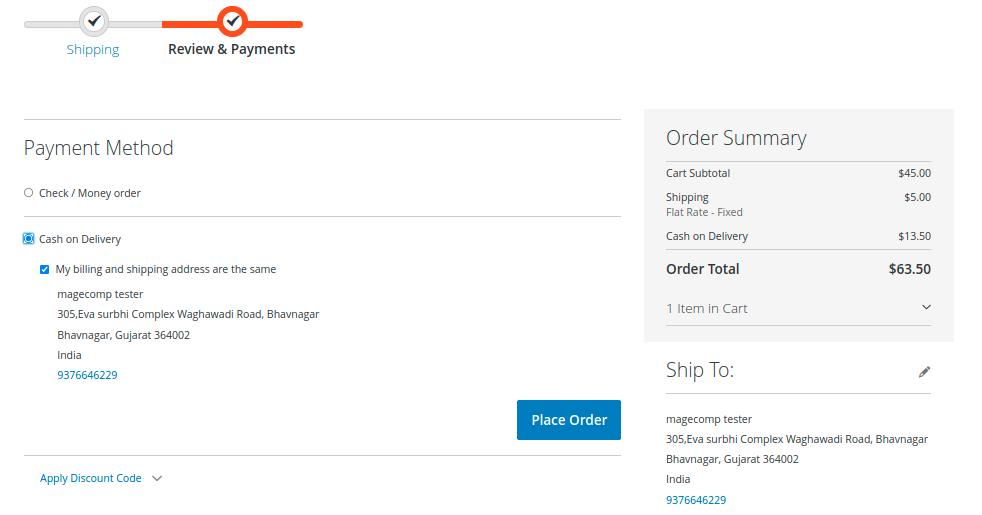Click the phone number under billing address

(87, 375)
